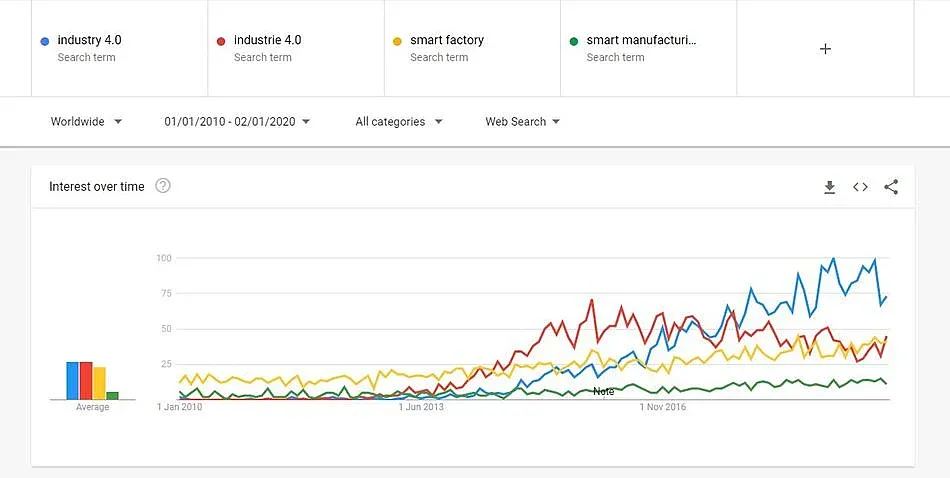Download the Interest over time chart data
The width and height of the screenshot is (950, 478).
point(829,187)
